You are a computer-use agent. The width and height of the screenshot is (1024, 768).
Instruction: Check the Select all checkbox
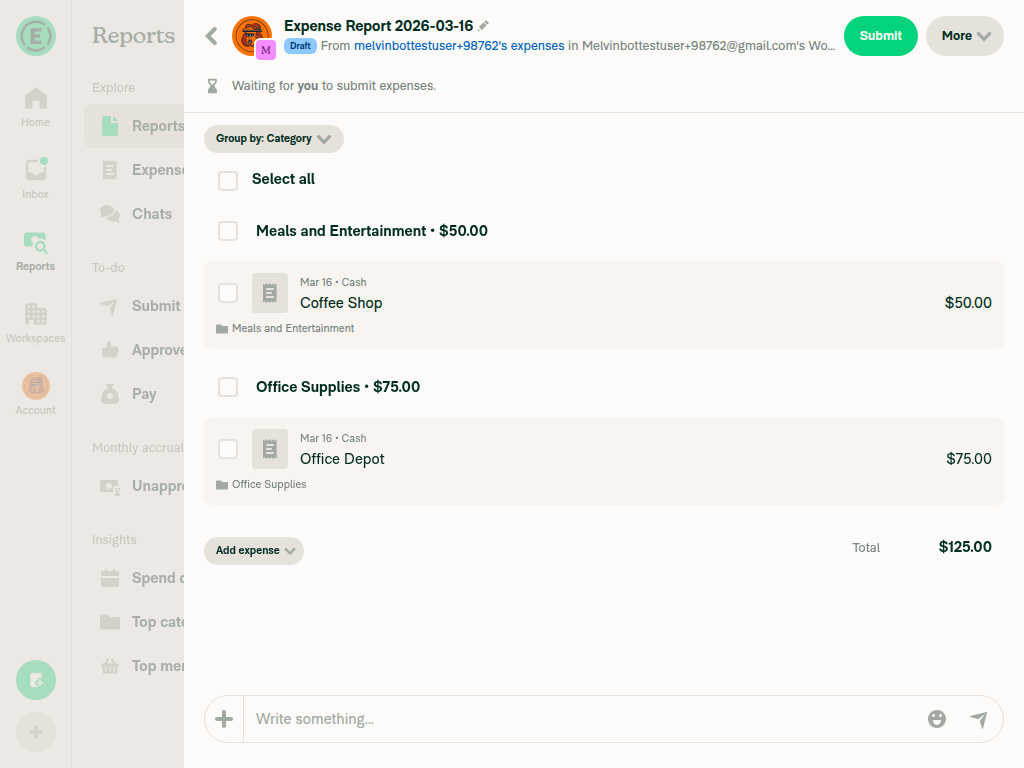tap(228, 180)
